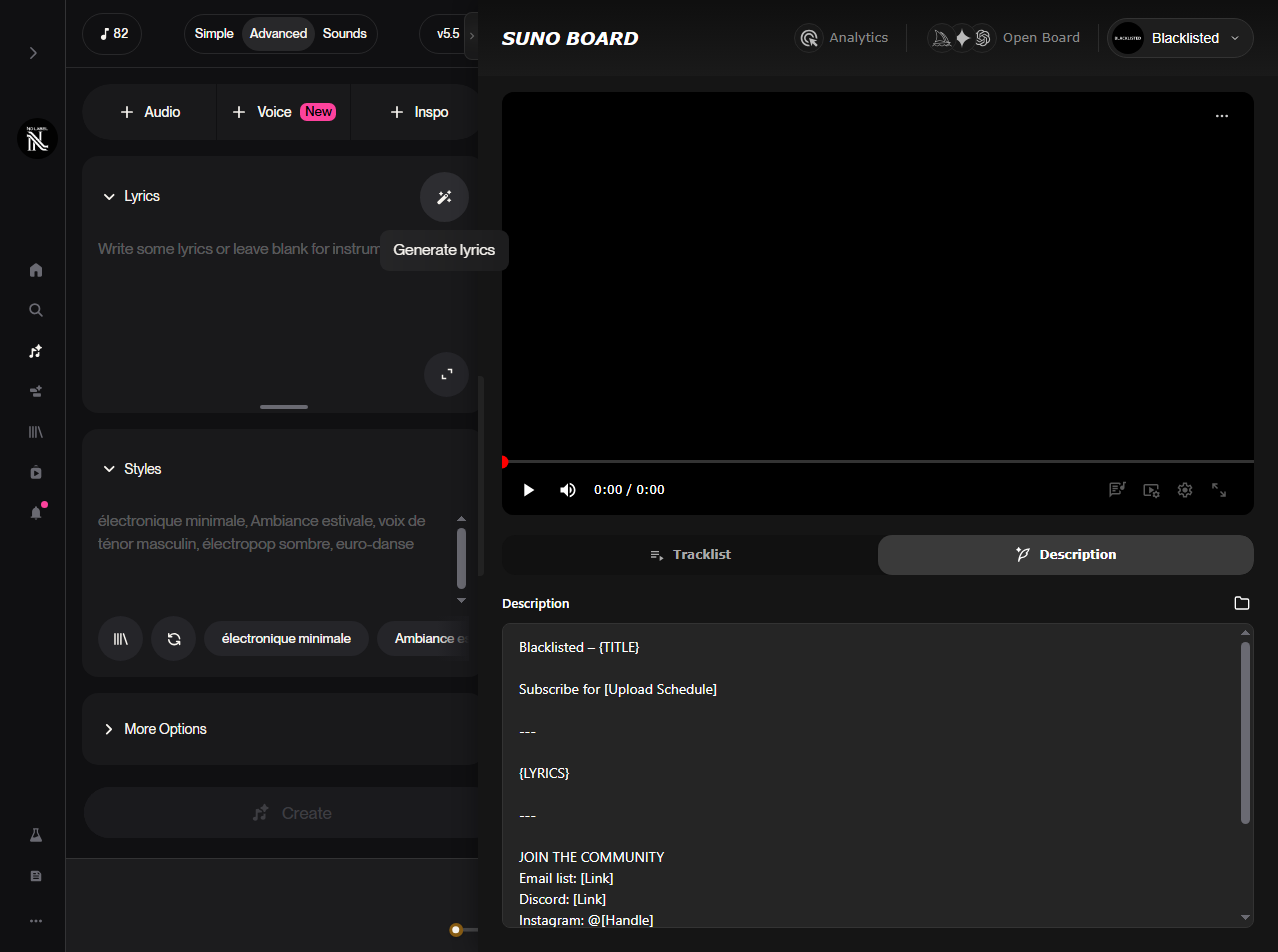This screenshot has width=1278, height=952.
Task: Open the saved styles library icon
Action: tap(120, 638)
